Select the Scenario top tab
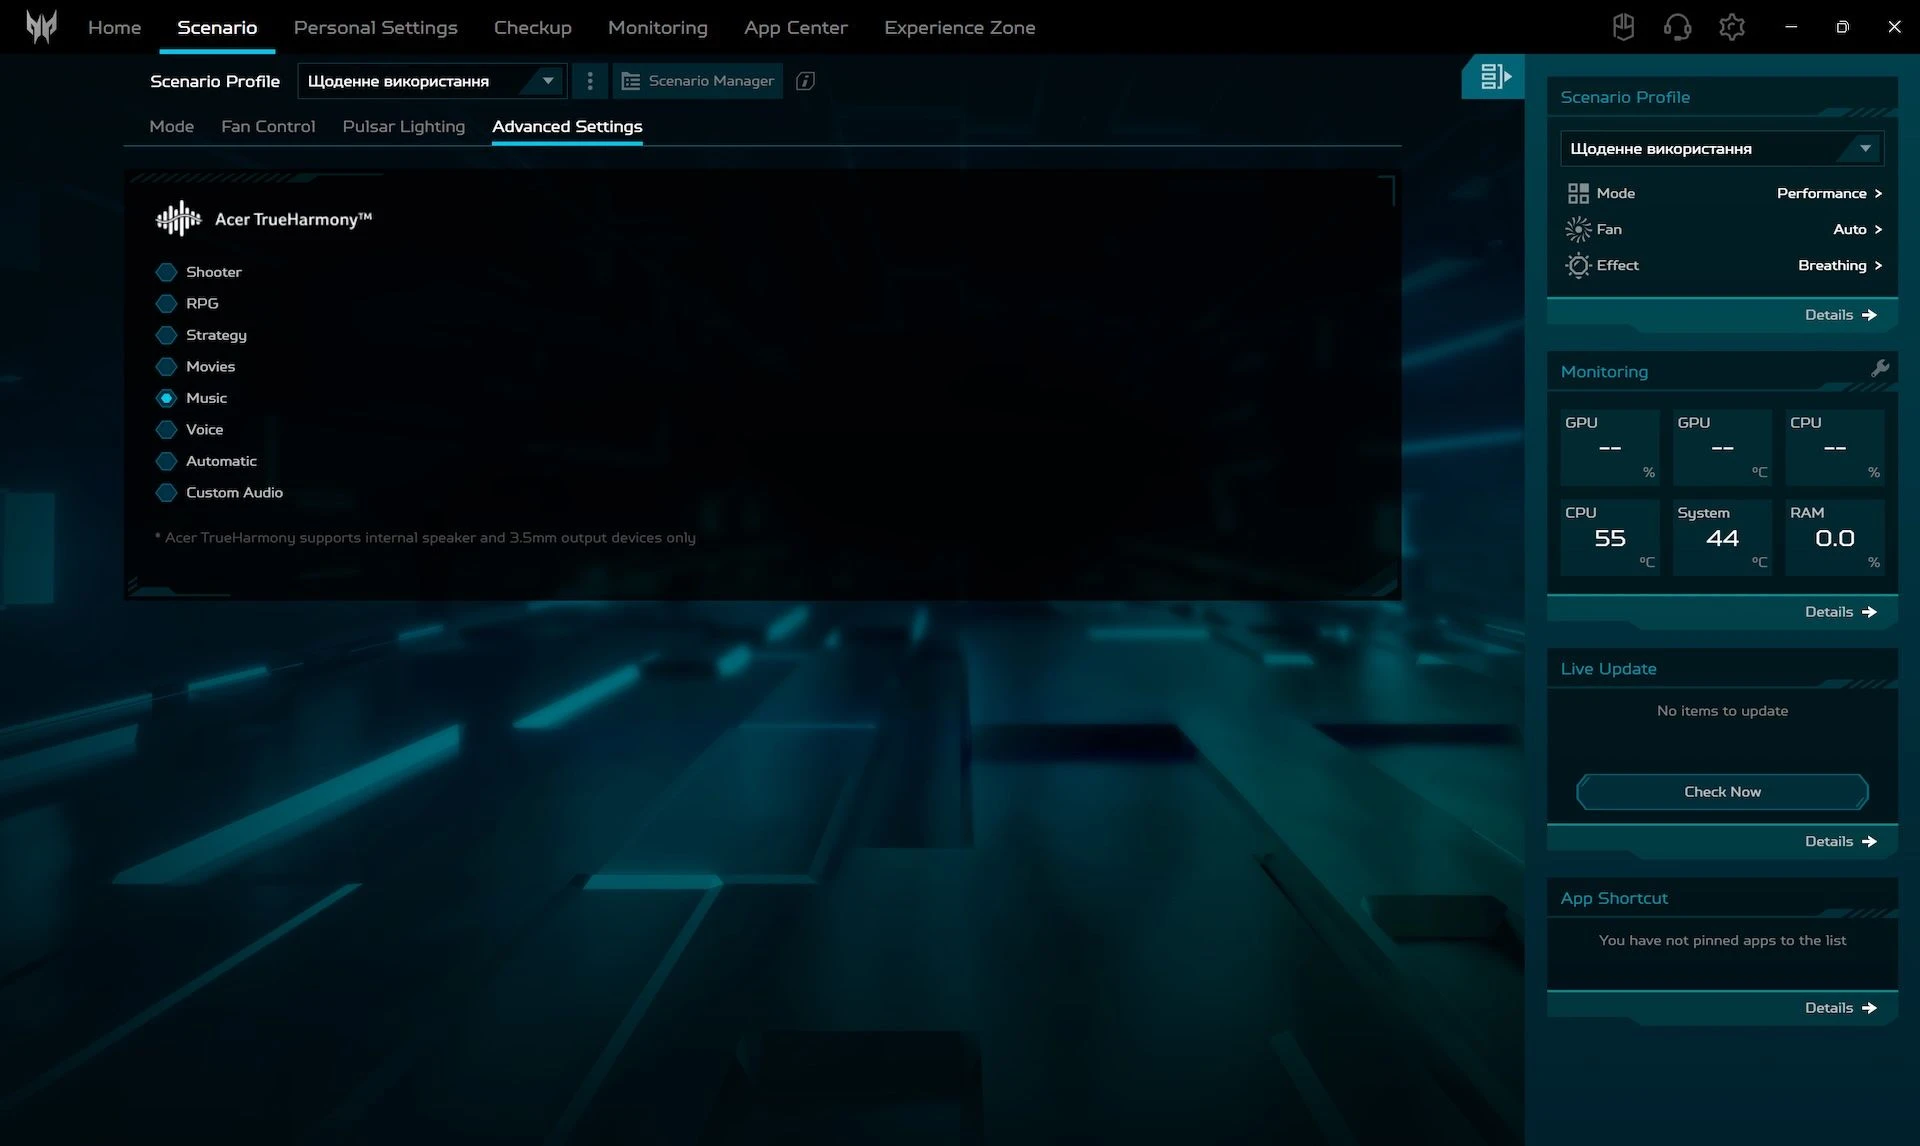 click(217, 27)
